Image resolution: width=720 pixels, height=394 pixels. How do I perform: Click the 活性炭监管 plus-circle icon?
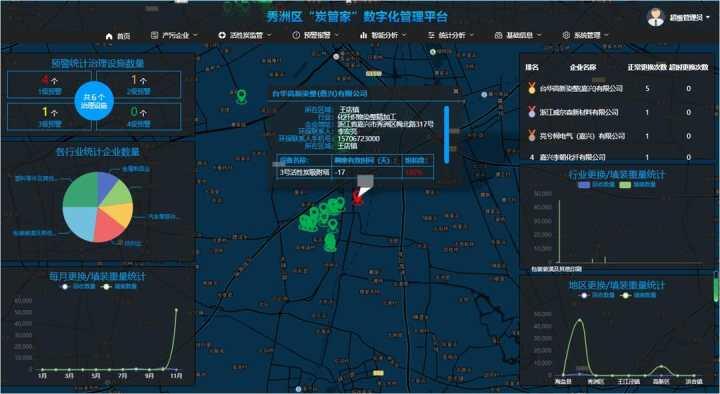coord(222,35)
